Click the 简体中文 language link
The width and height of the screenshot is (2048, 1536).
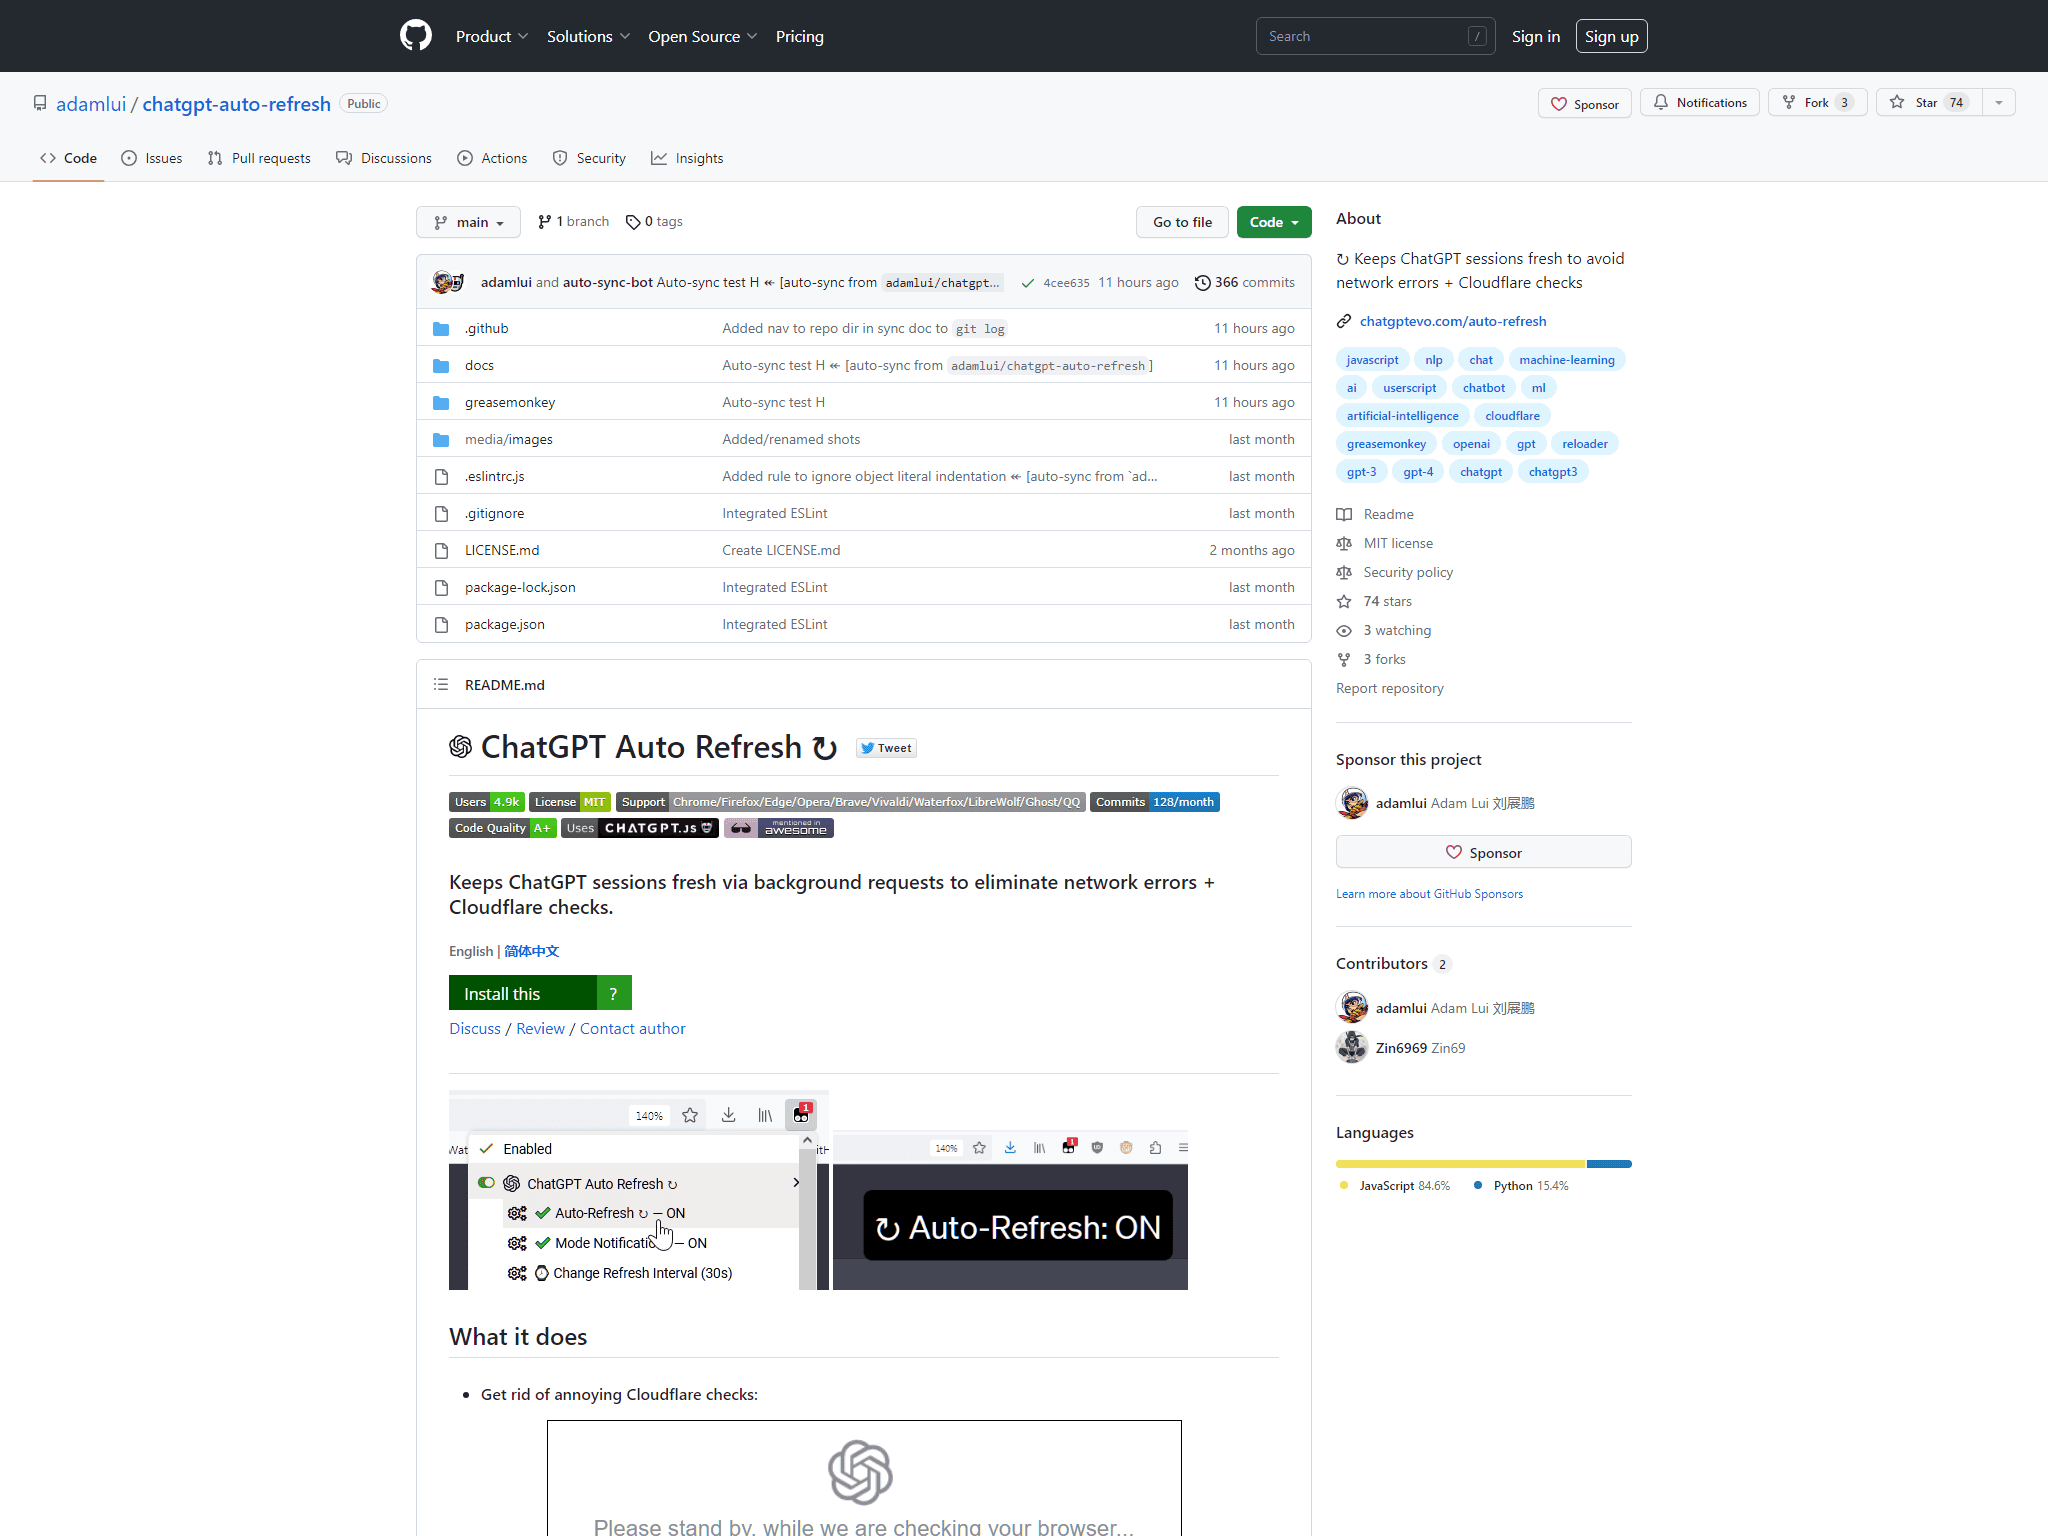tap(531, 951)
